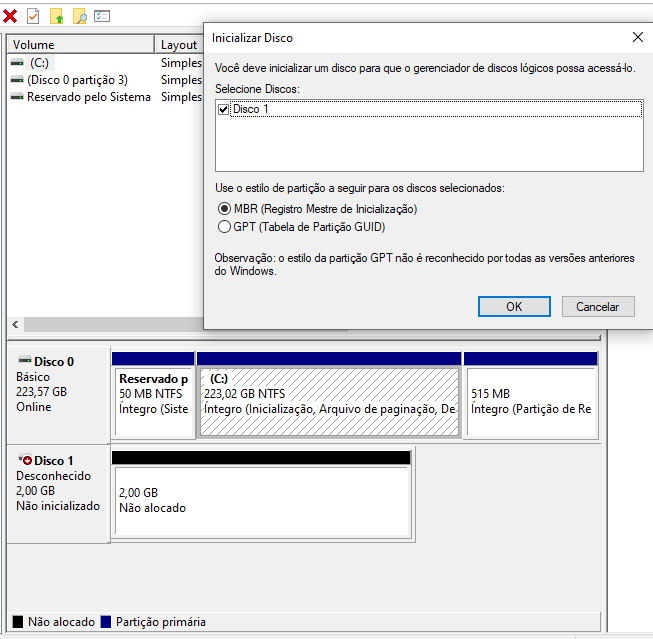653x639 pixels.
Task: Sort by the Volume column header
Action: click(81, 45)
